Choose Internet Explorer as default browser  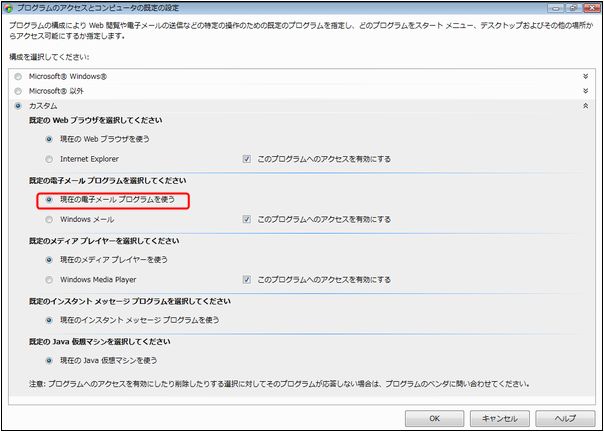coord(49,159)
